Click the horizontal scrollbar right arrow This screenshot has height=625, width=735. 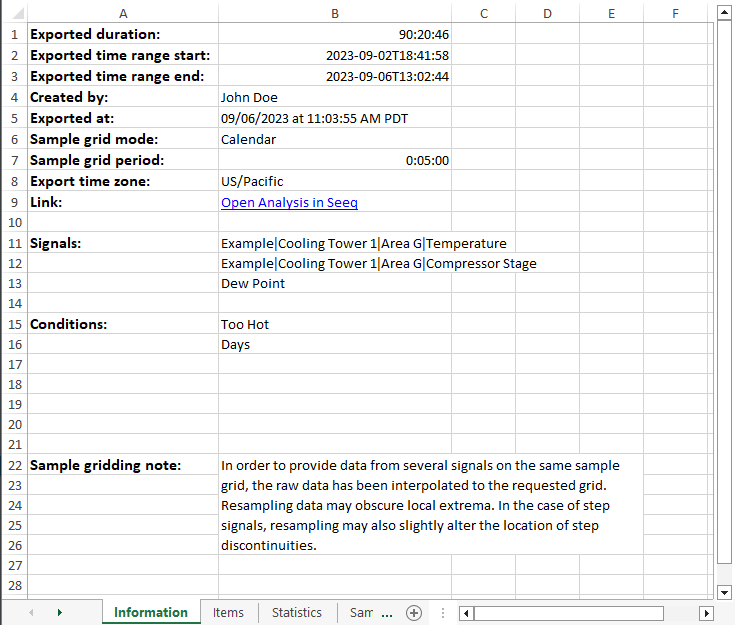(x=706, y=613)
